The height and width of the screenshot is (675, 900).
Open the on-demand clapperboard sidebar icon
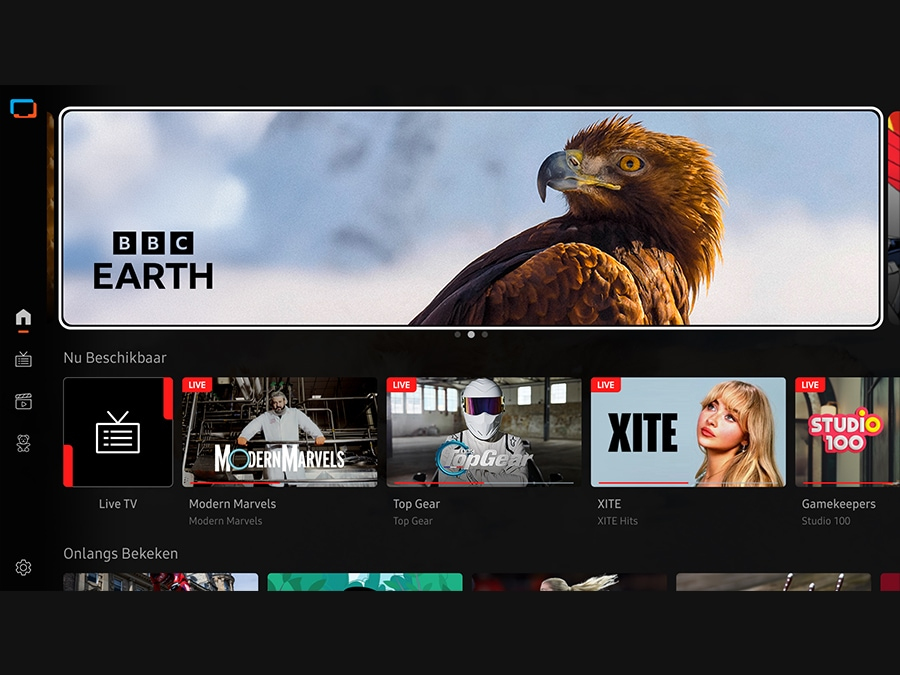[x=23, y=401]
